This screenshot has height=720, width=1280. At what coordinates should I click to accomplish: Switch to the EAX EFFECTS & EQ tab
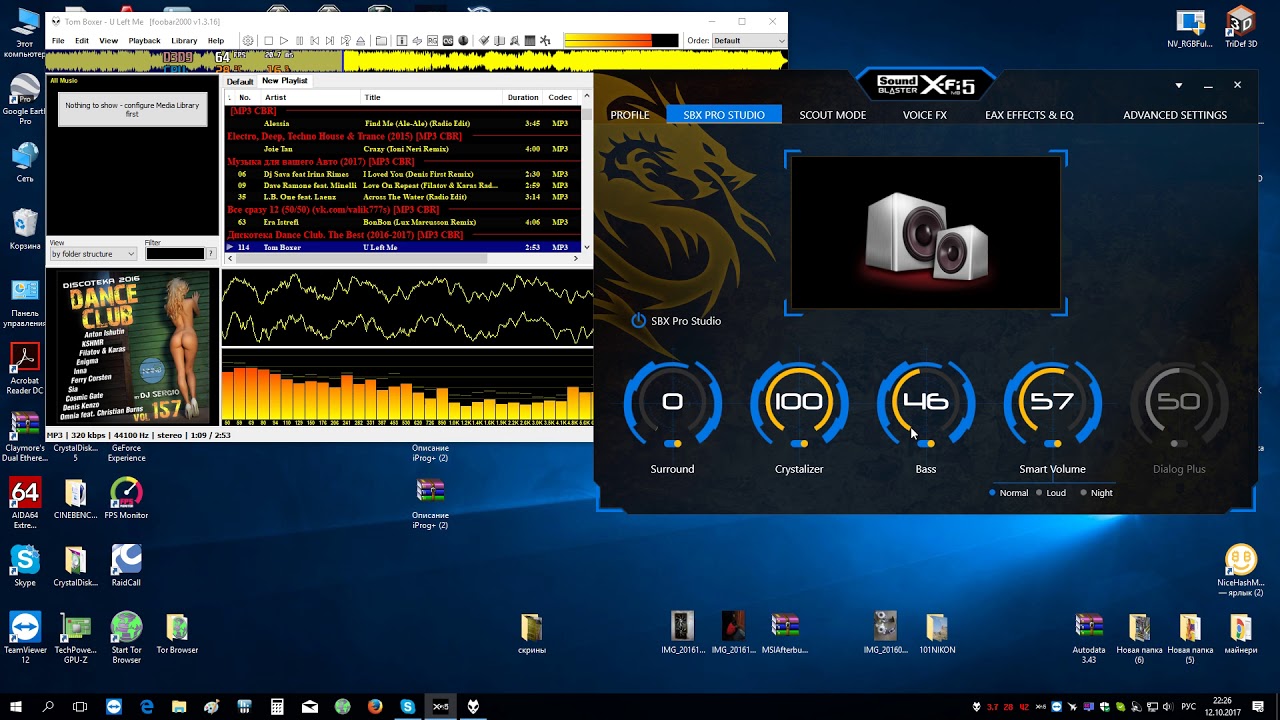pyautogui.click(x=1029, y=115)
